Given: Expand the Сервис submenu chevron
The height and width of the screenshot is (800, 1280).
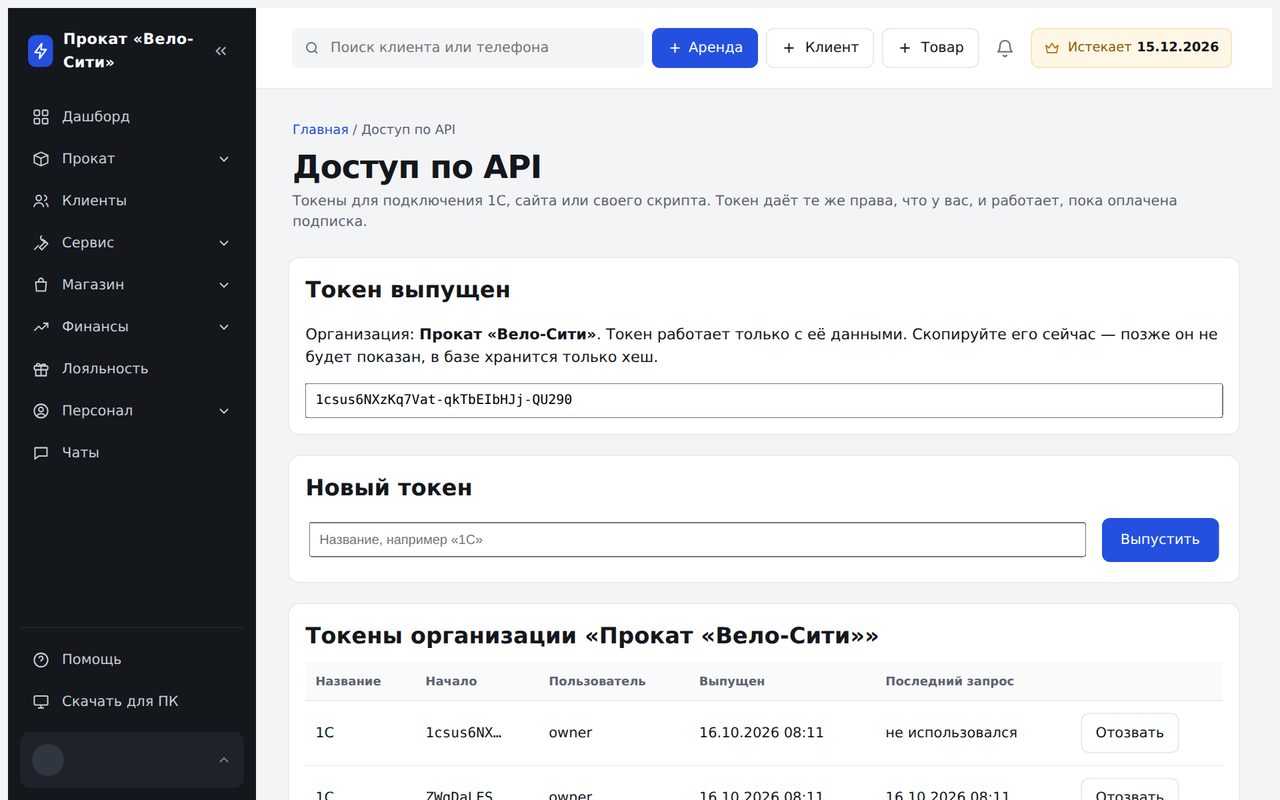Looking at the screenshot, I should pyautogui.click(x=224, y=243).
